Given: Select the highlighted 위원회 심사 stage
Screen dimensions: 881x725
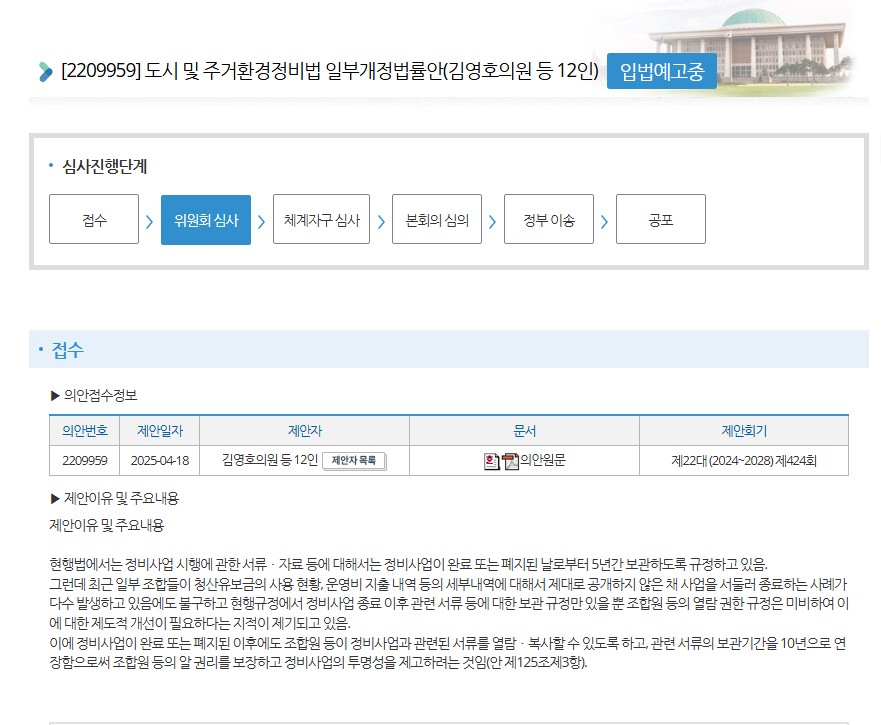Looking at the screenshot, I should pos(205,219).
